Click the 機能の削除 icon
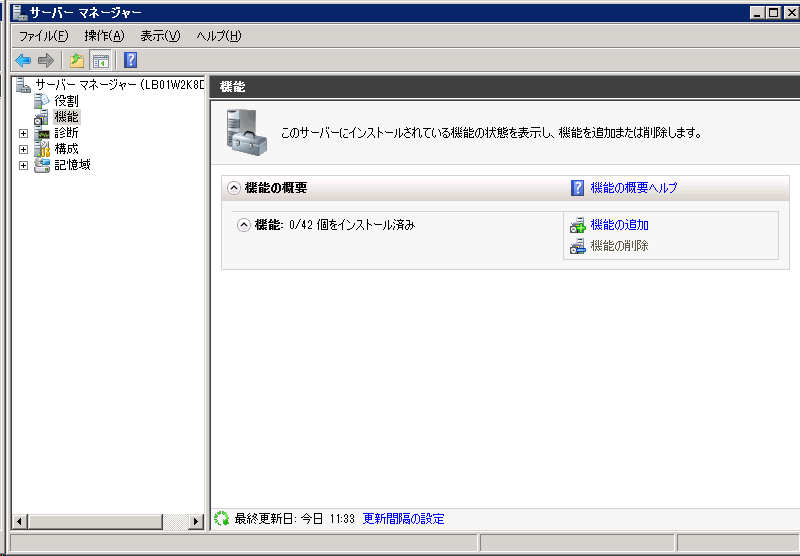Image resolution: width=800 pixels, height=556 pixels. [578, 246]
